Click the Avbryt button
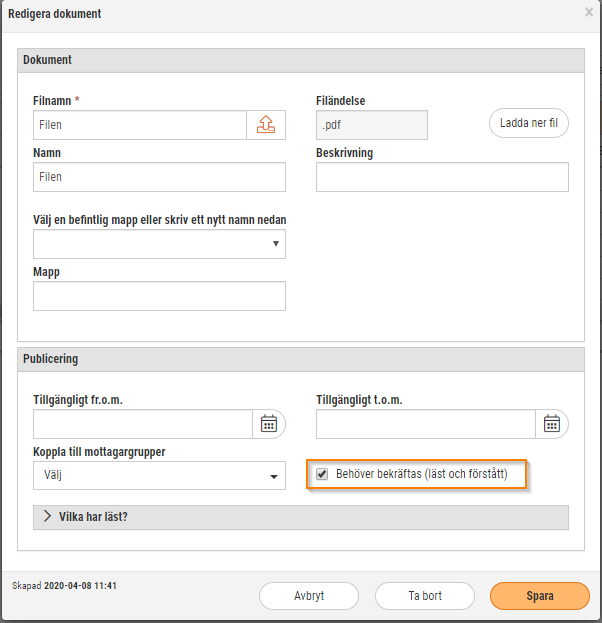Image resolution: width=602 pixels, height=623 pixels. click(309, 596)
